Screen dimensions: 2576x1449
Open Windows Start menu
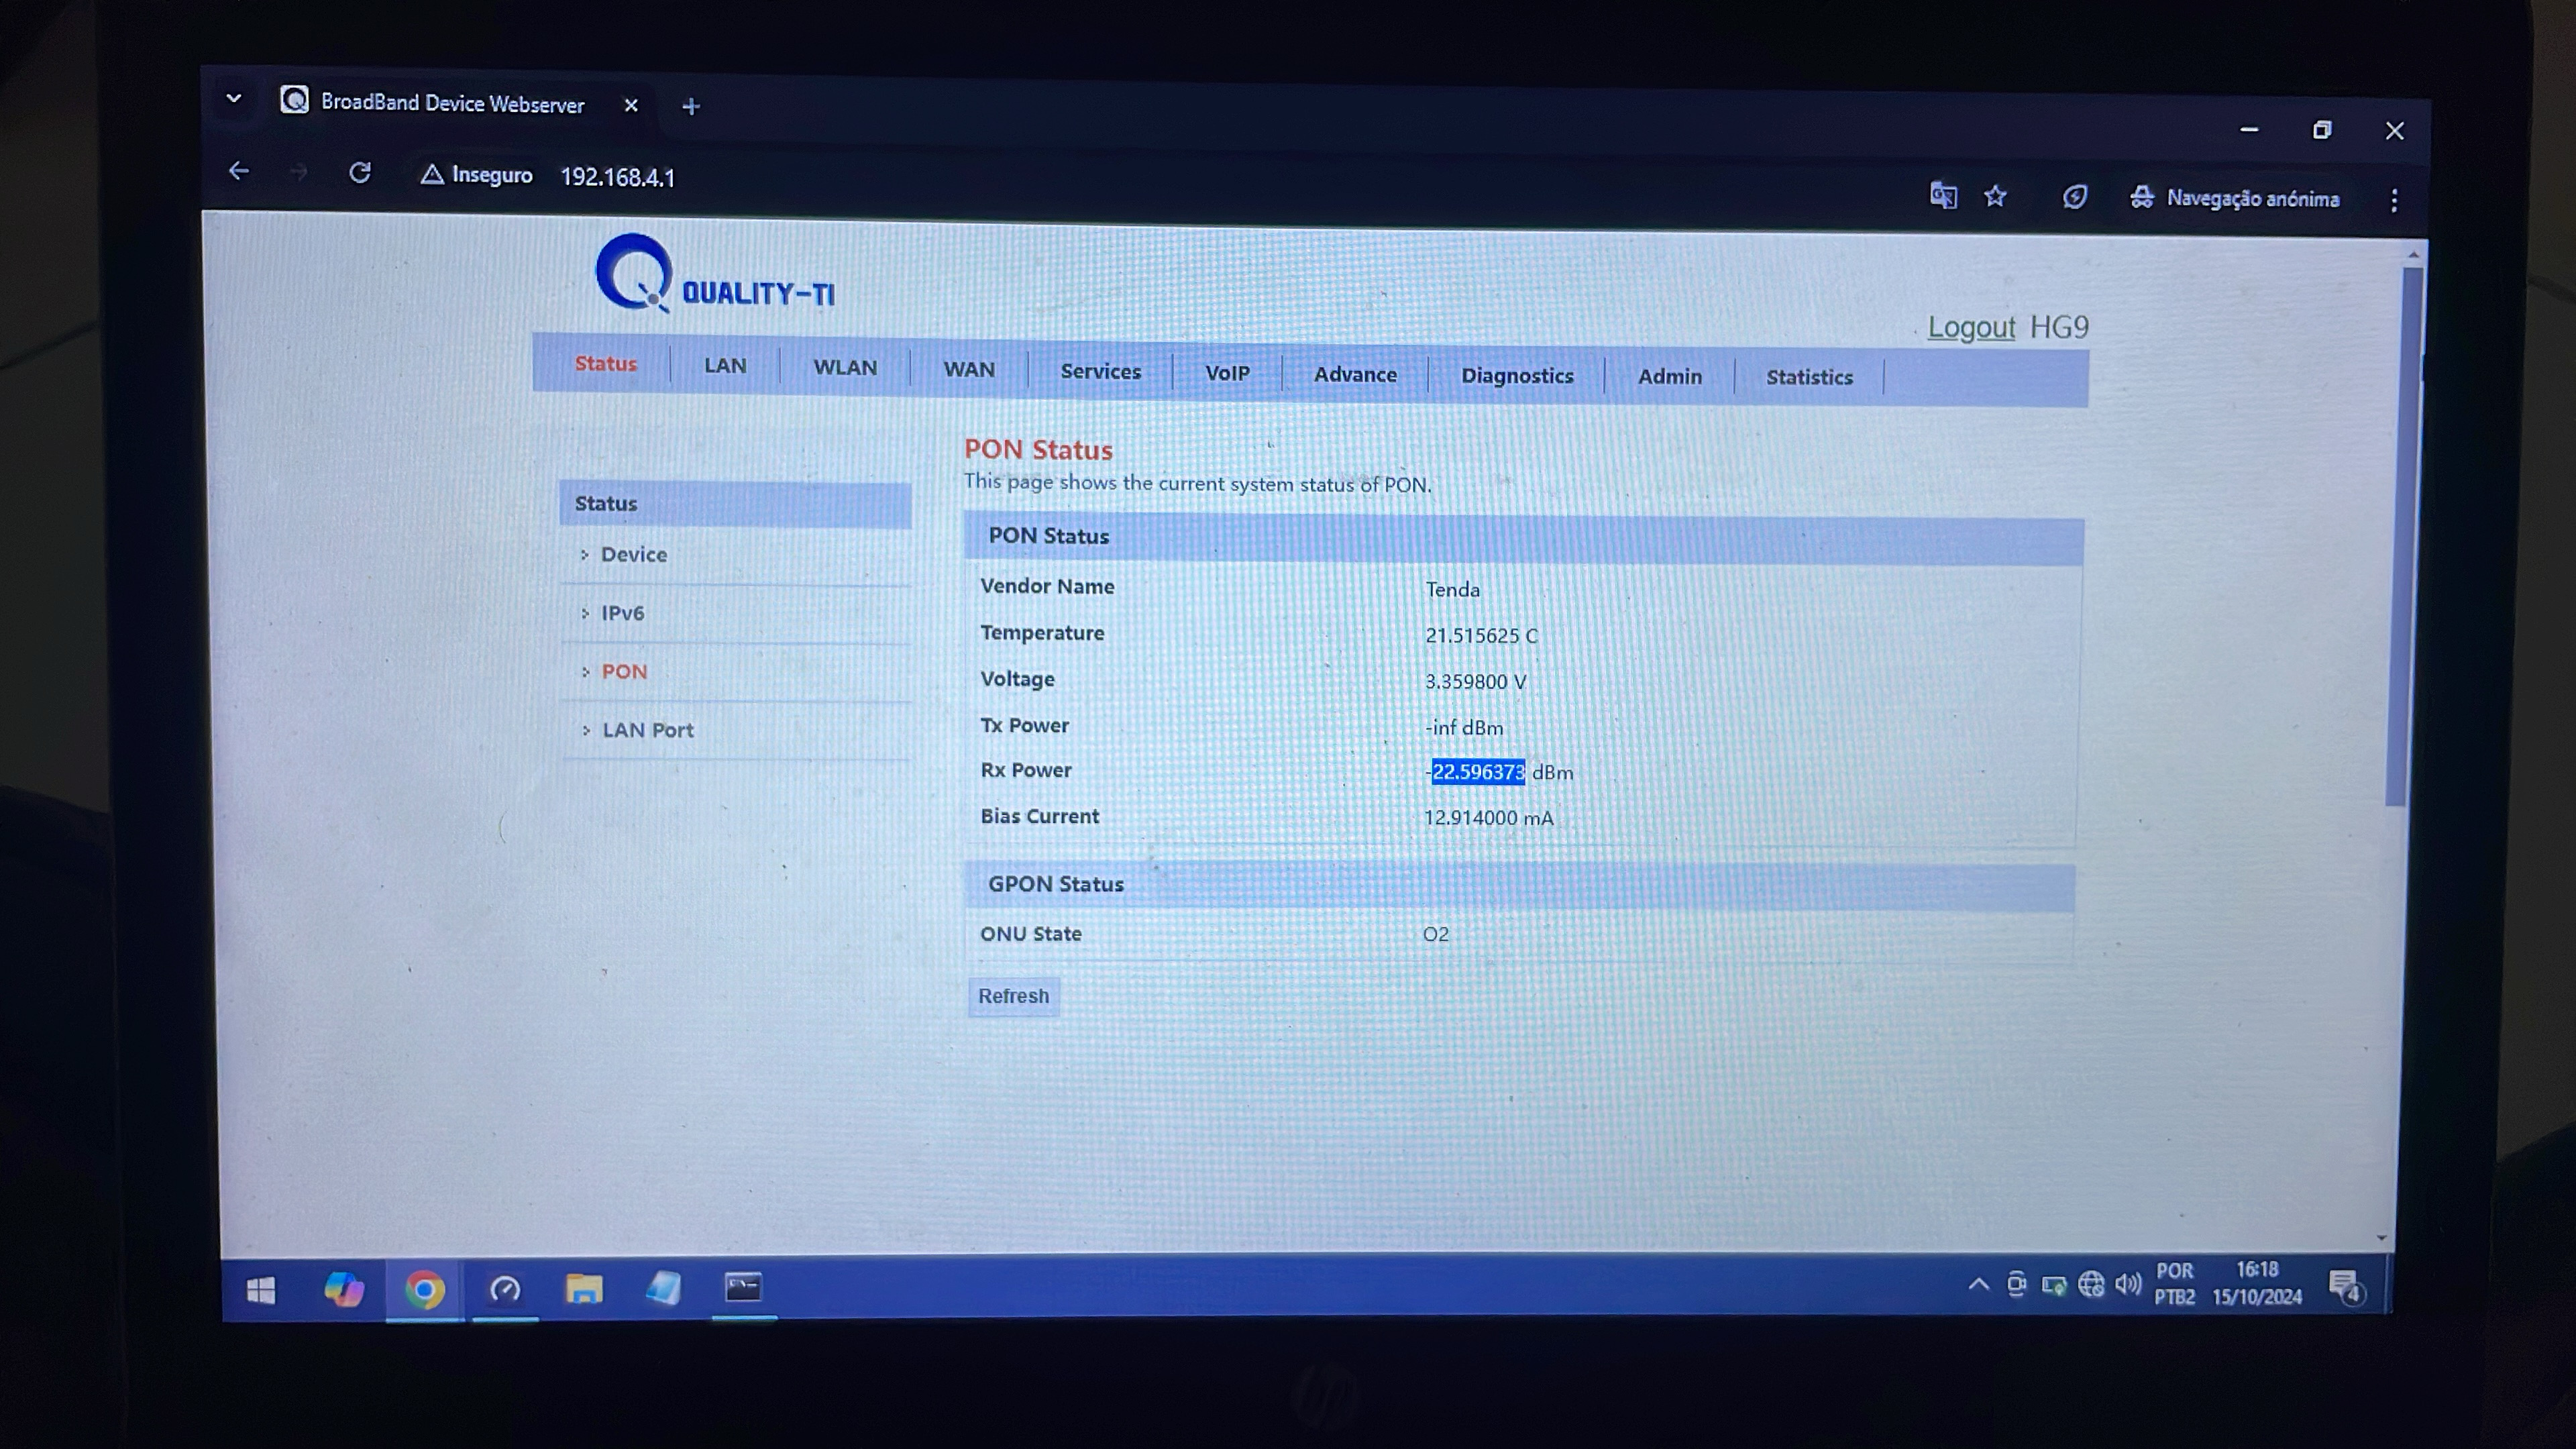[x=261, y=1290]
